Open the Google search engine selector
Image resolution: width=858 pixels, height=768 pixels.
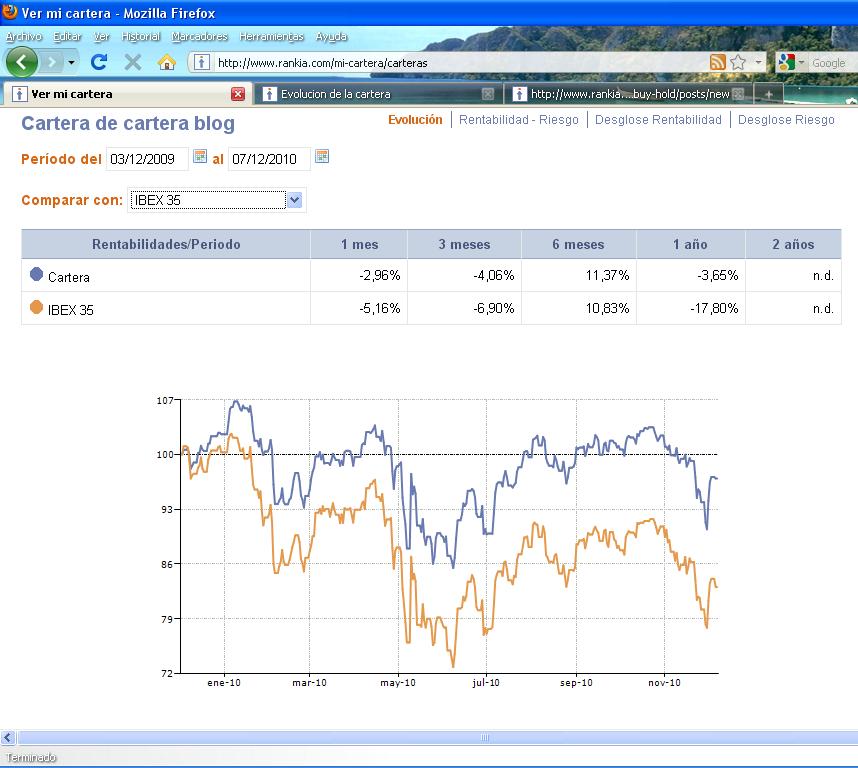791,62
